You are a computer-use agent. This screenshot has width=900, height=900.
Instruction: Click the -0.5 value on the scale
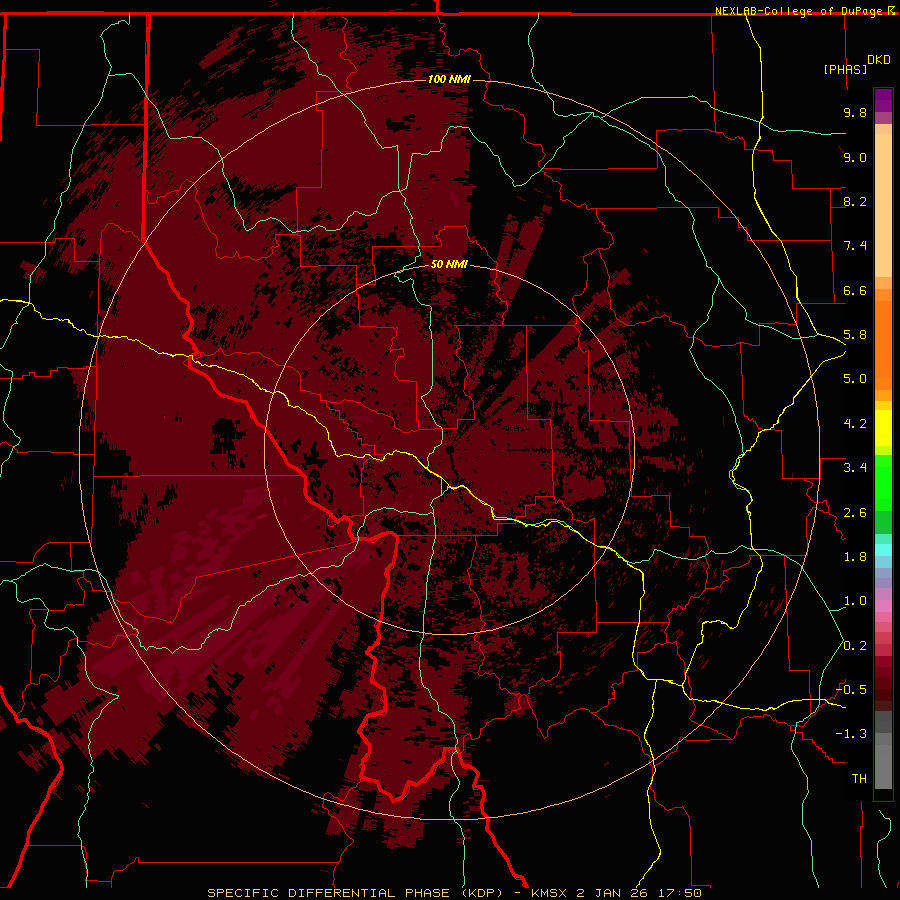[x=851, y=690]
